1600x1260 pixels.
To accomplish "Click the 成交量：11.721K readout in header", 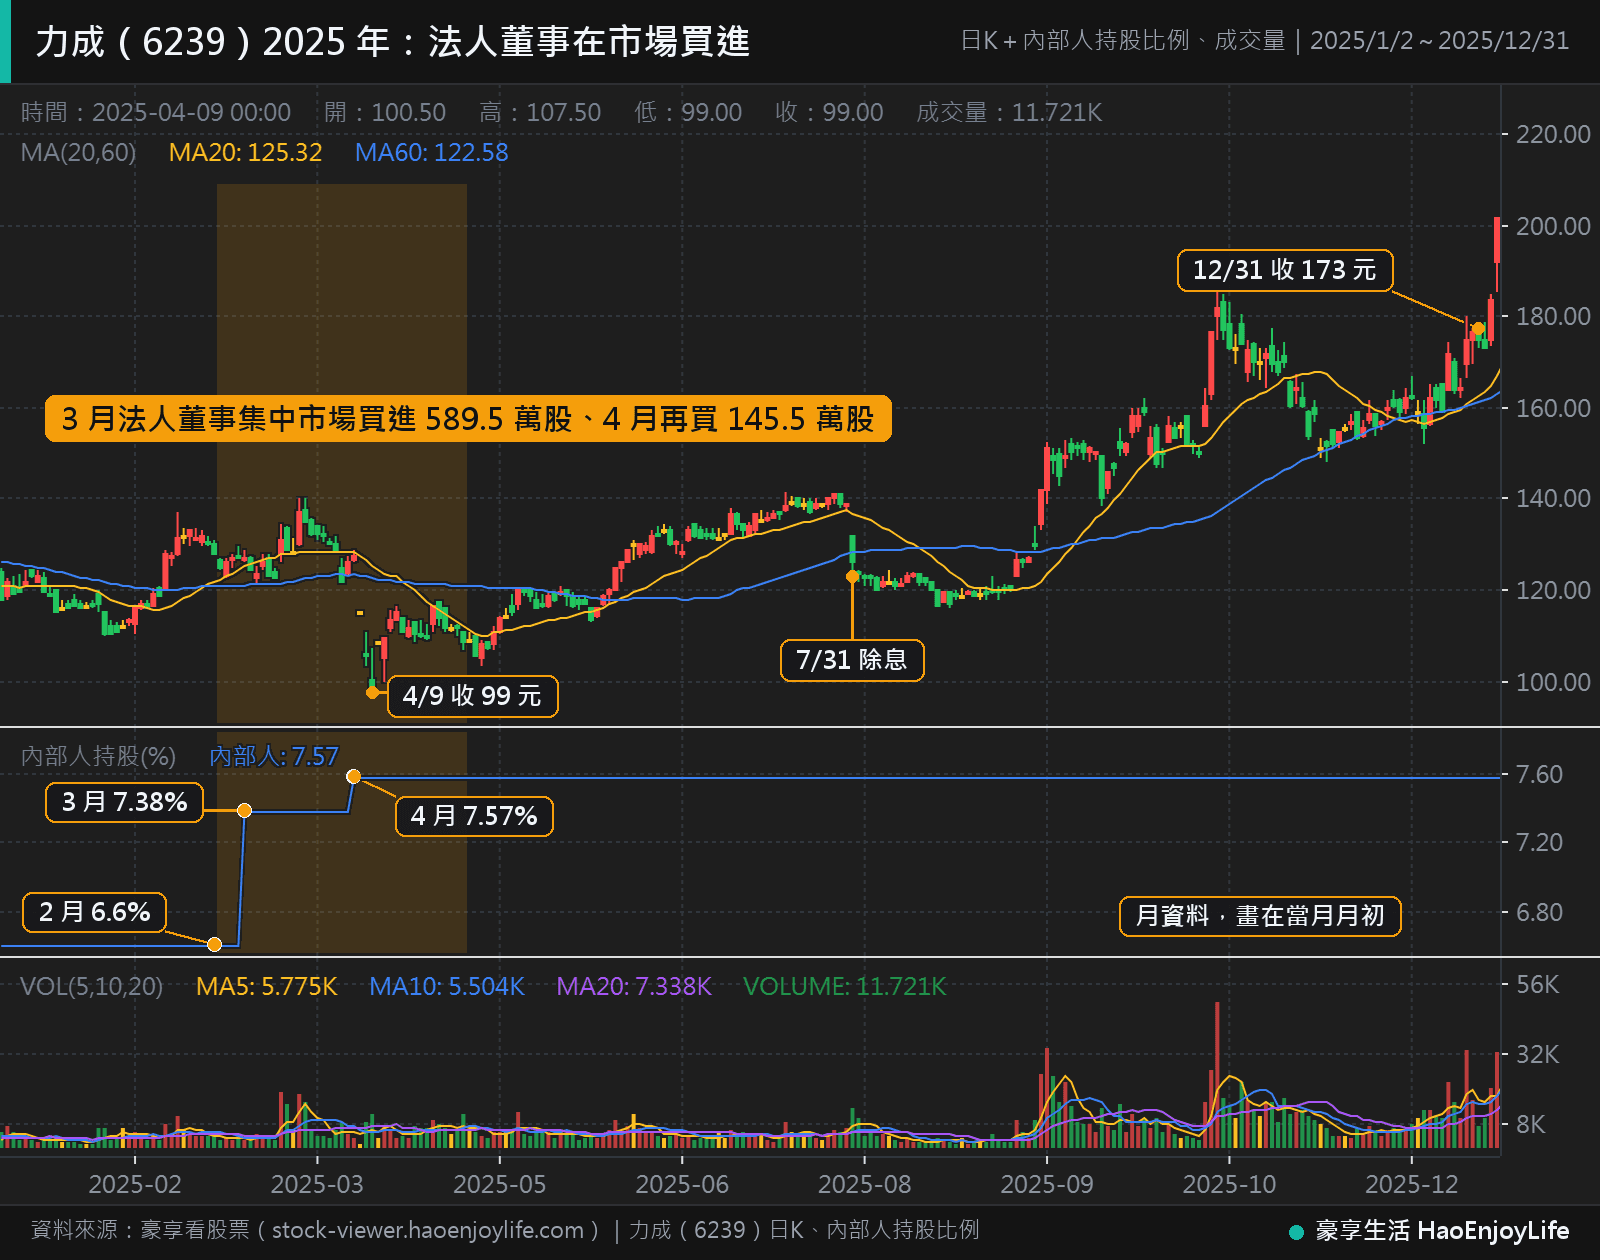I will pyautogui.click(x=1009, y=112).
